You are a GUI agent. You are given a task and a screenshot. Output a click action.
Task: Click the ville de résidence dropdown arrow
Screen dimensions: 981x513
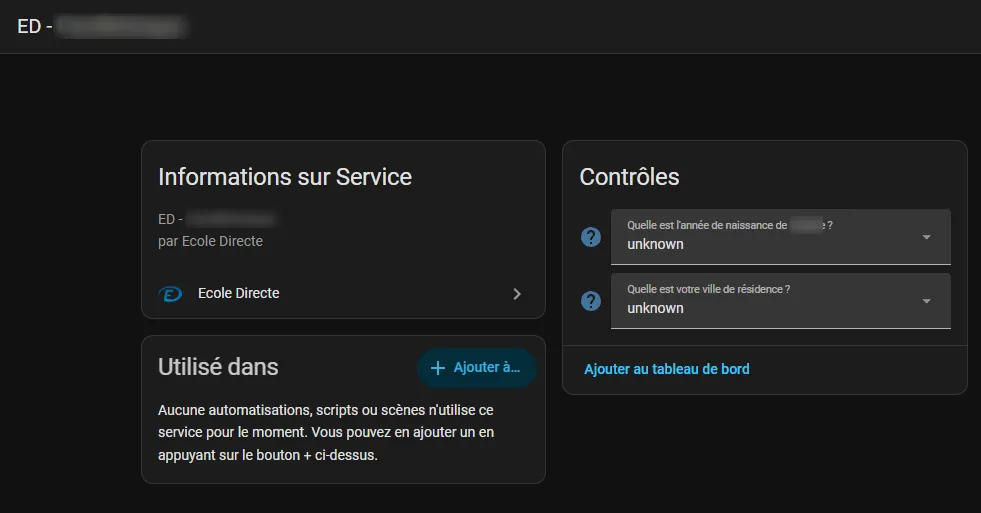[x=927, y=301]
